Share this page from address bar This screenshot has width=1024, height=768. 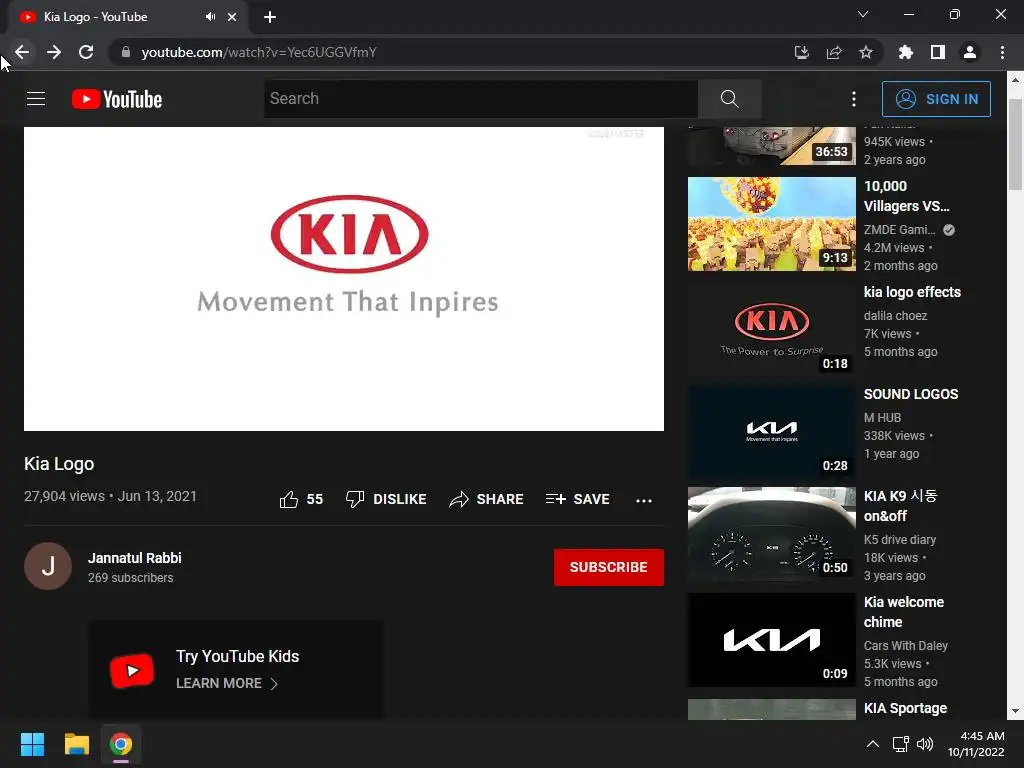(x=834, y=52)
